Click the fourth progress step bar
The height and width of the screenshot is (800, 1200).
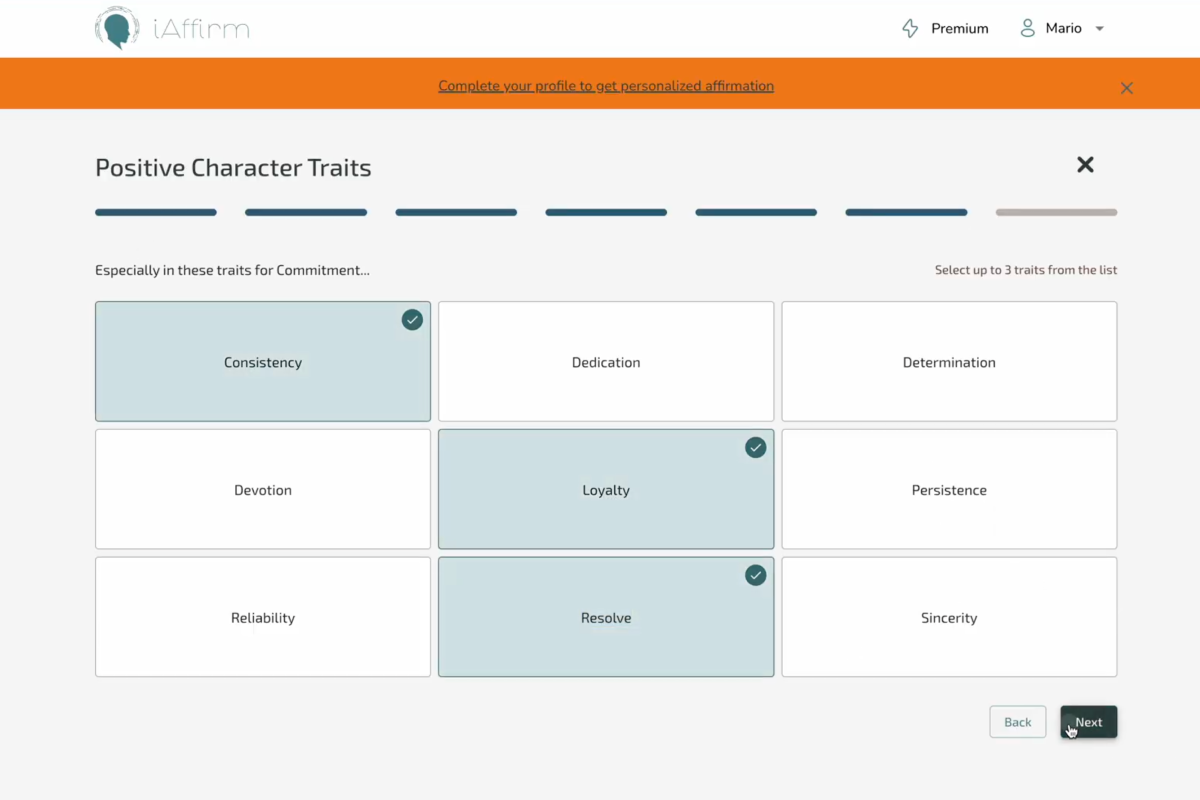606,212
